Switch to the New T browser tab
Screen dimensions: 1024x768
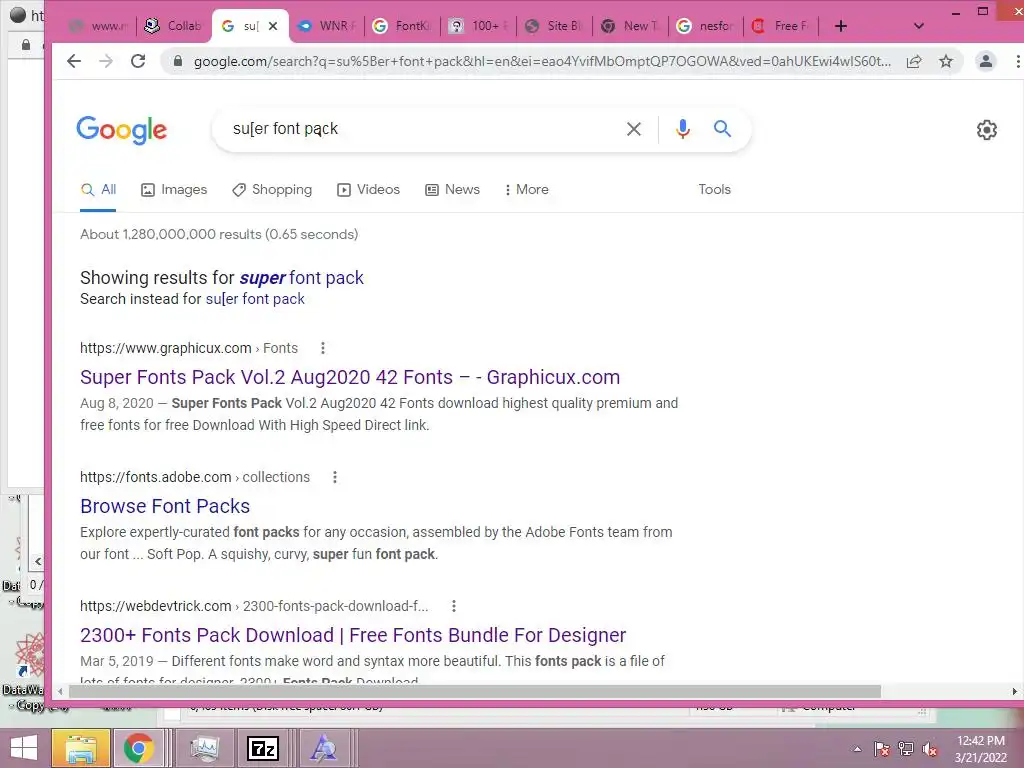coord(631,26)
